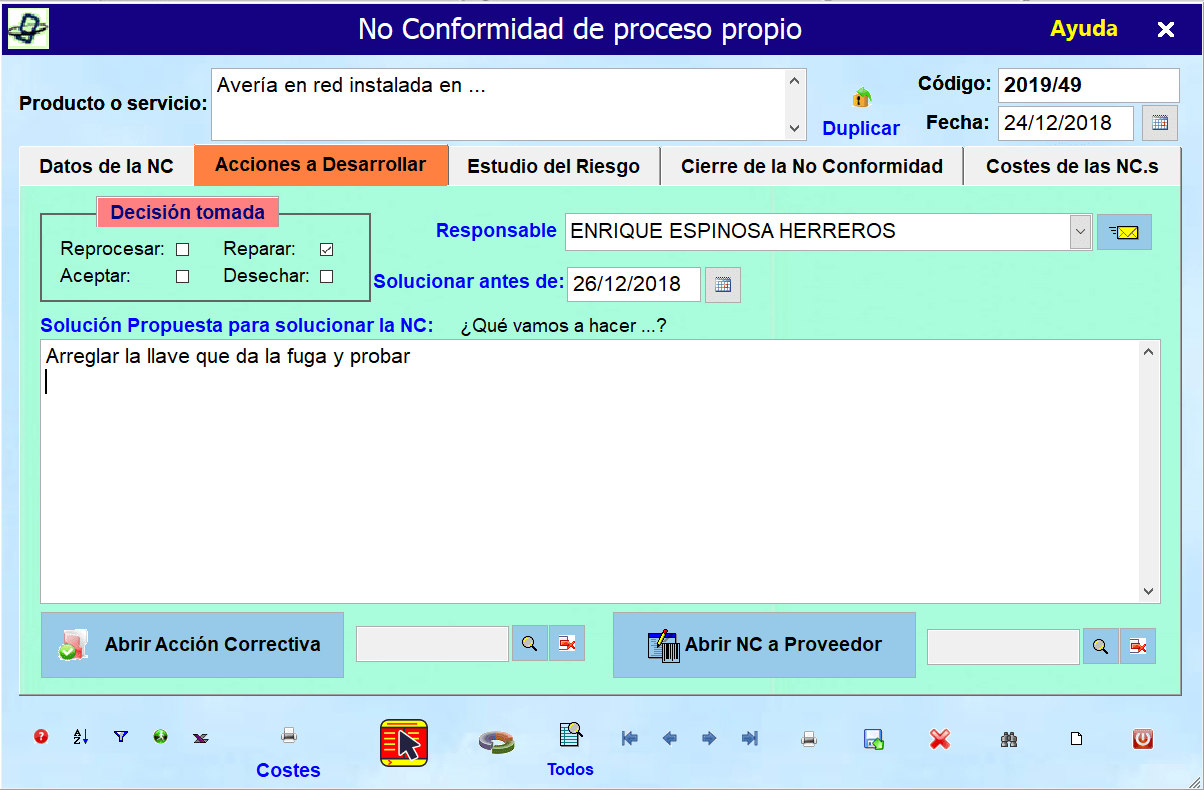1204x790 pixels.
Task: Go to the previous record
Action: click(670, 738)
